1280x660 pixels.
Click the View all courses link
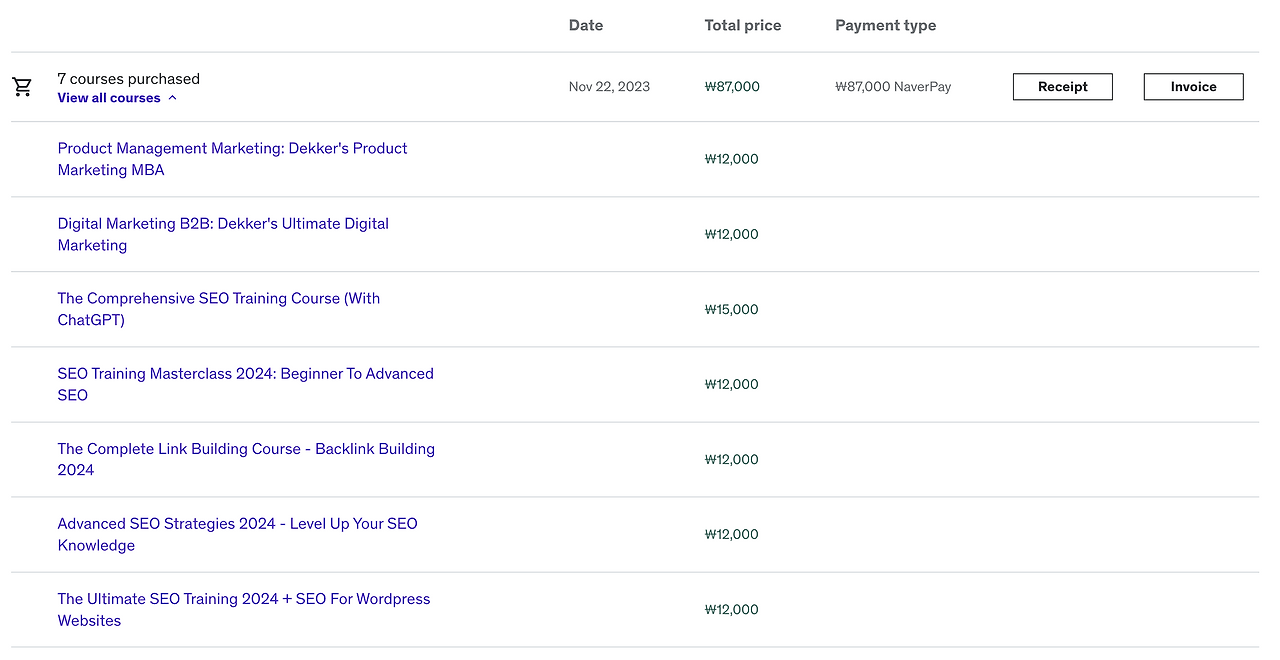109,98
